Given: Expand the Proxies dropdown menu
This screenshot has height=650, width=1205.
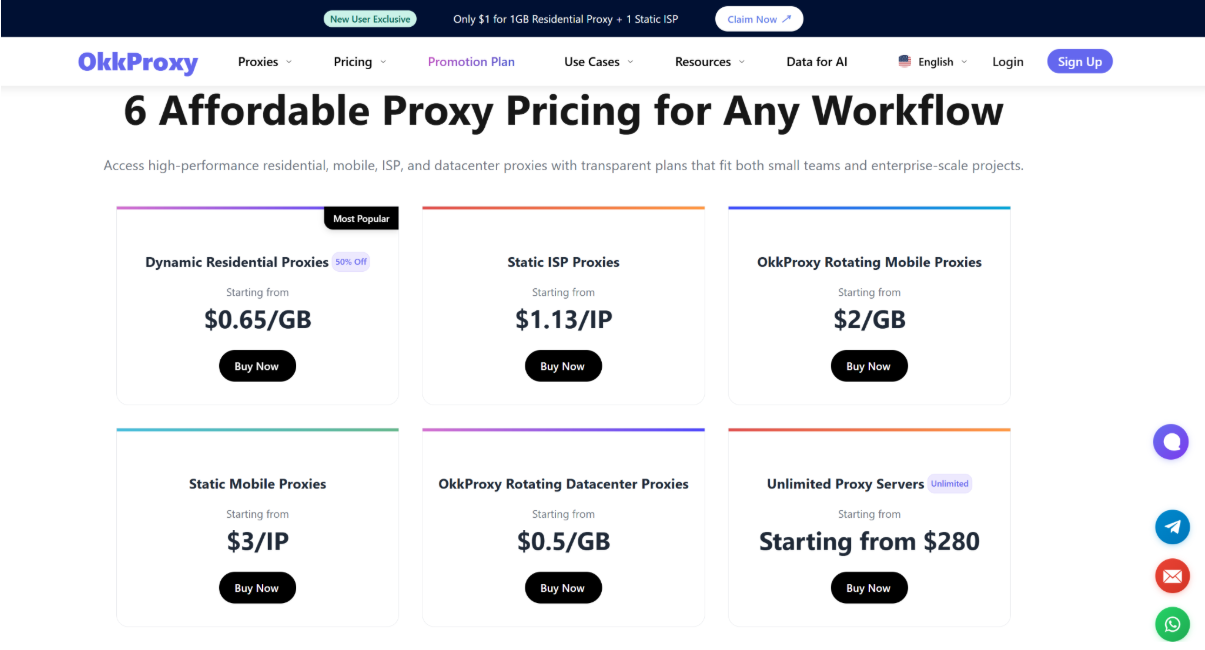Looking at the screenshot, I should (265, 62).
